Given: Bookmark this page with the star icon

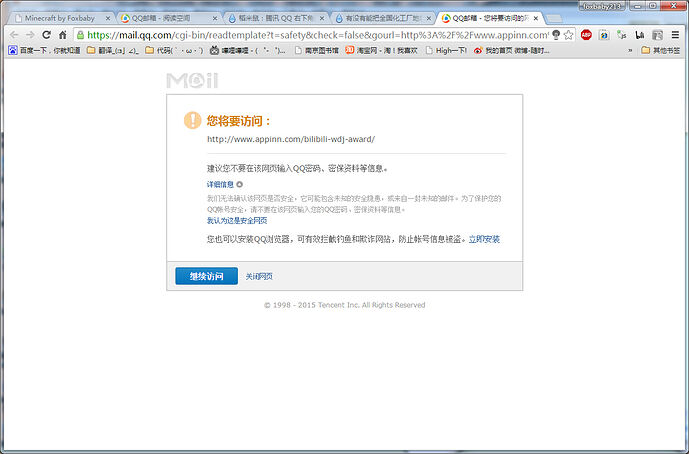Looking at the screenshot, I should point(569,34).
